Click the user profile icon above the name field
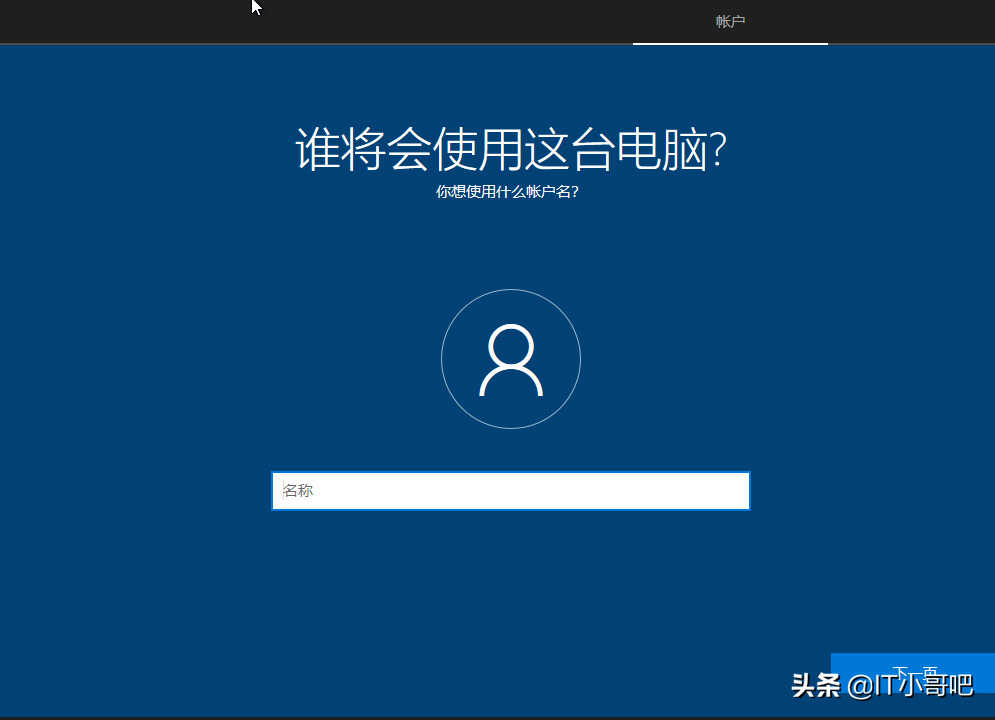Image resolution: width=995 pixels, height=720 pixels. coord(510,359)
